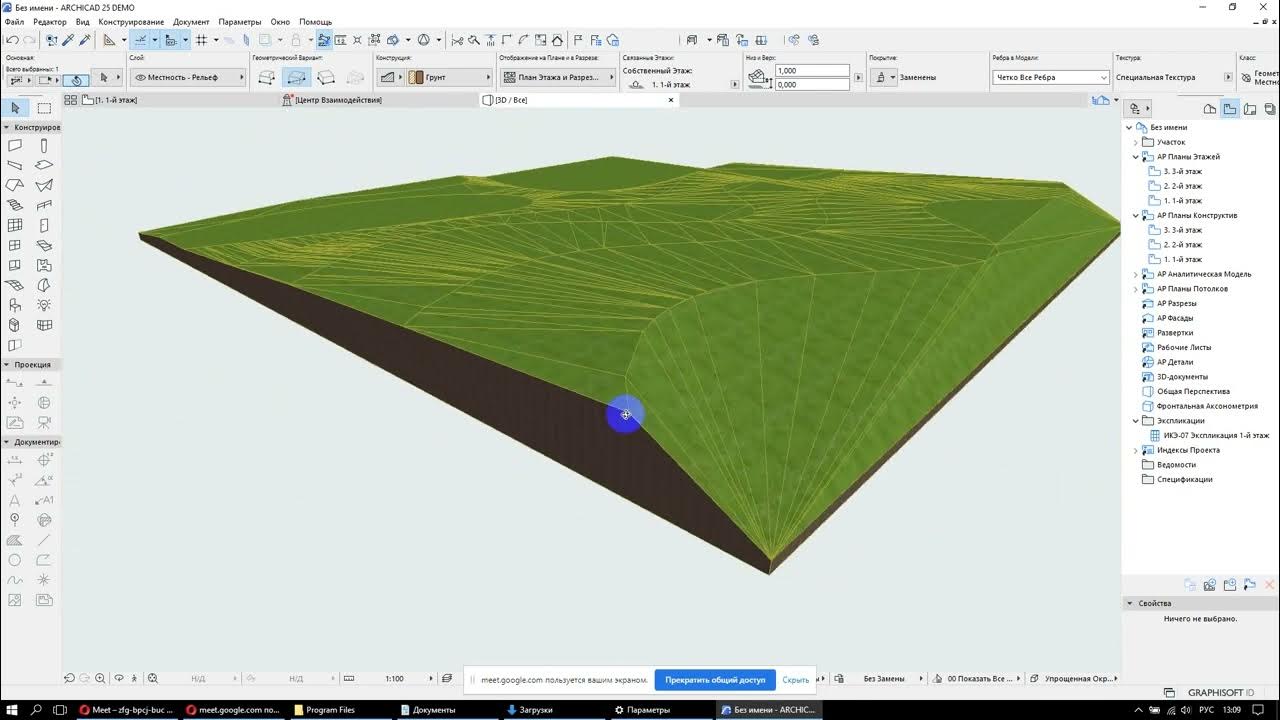Open the Покрытие surface override dropdown

tap(882, 77)
